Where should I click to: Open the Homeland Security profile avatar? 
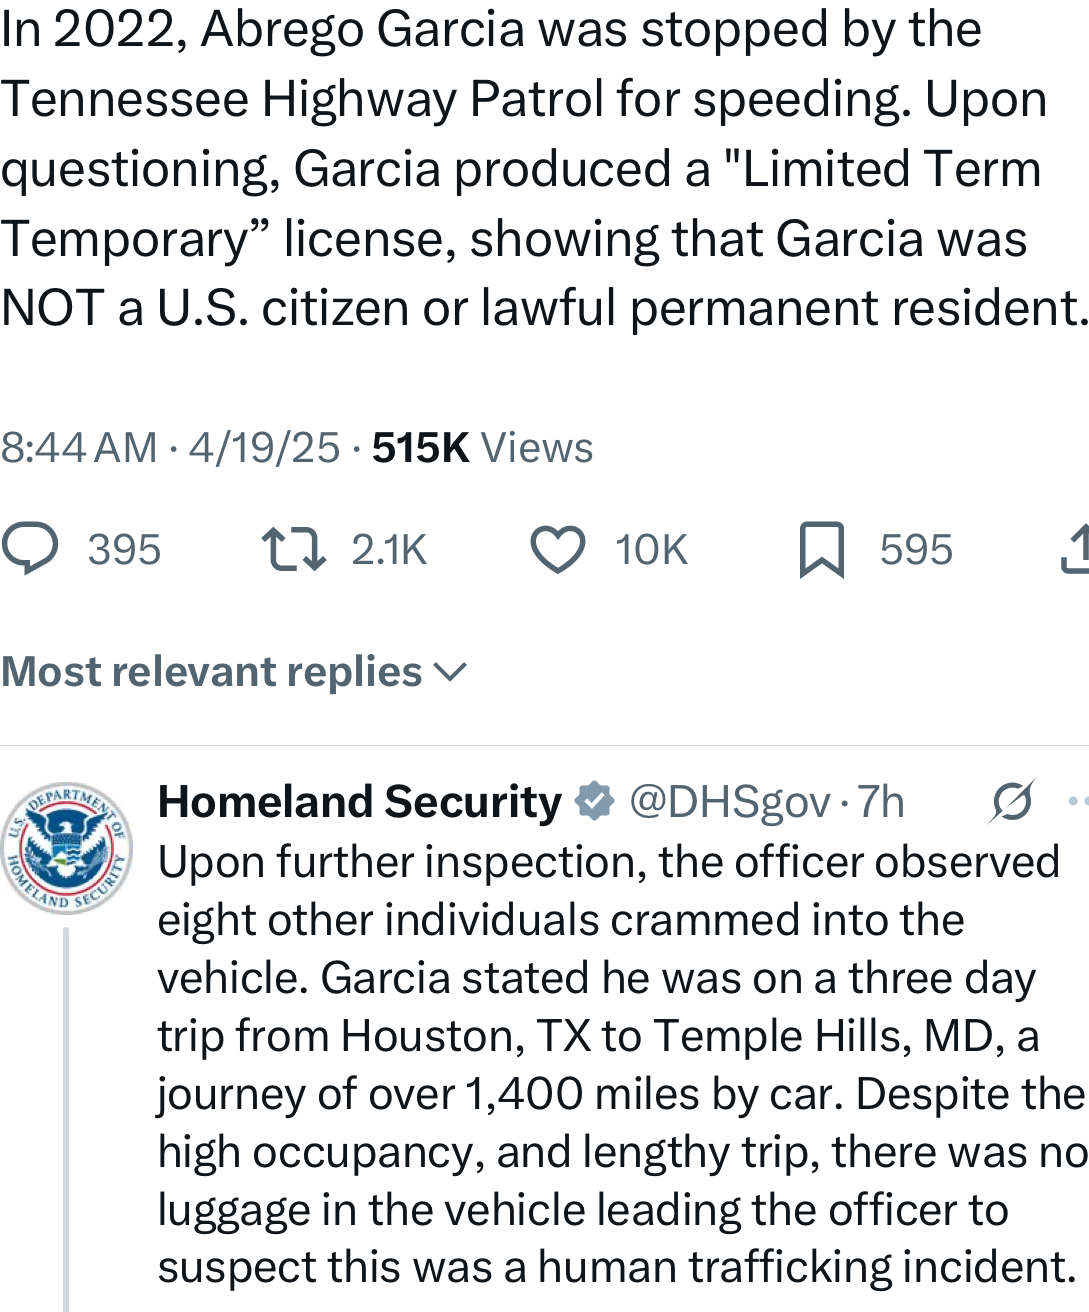(66, 847)
